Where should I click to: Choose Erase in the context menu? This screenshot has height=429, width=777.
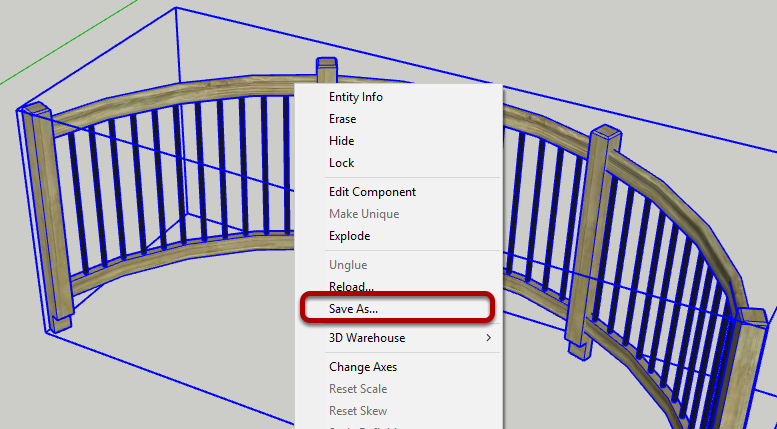342,119
